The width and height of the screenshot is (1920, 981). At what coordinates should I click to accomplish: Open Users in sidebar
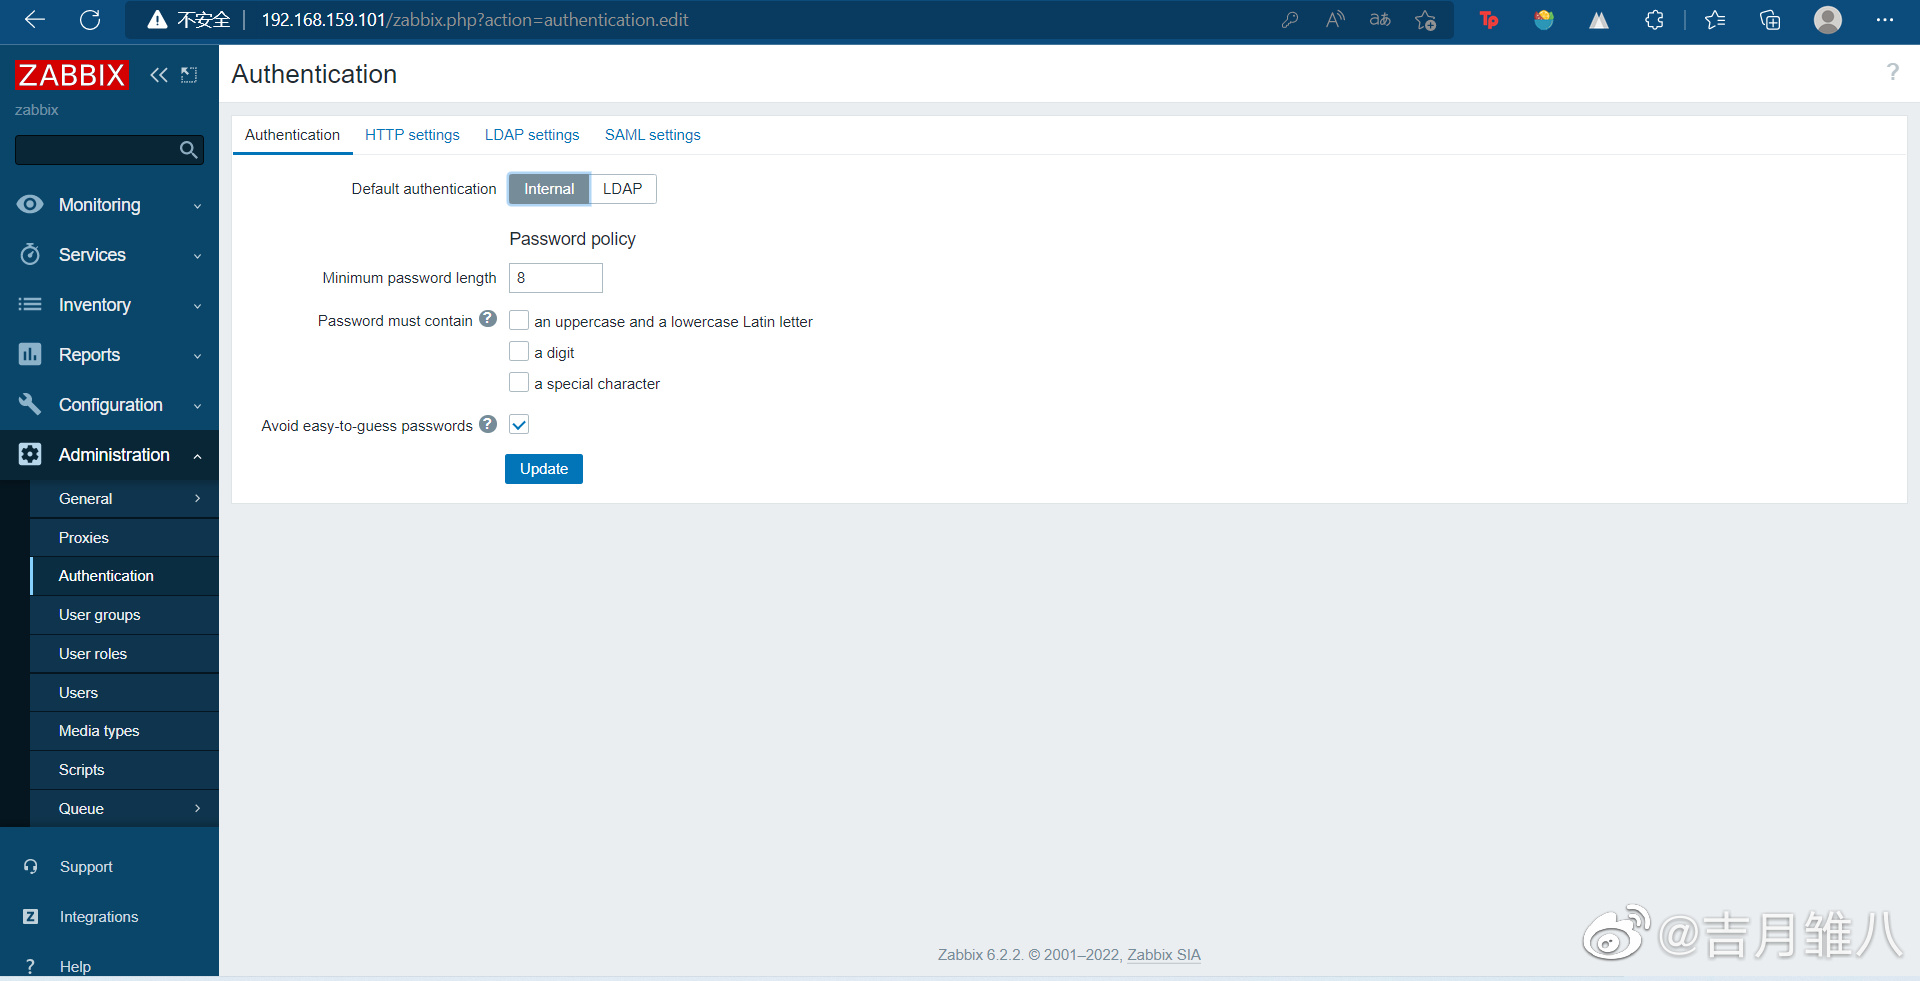tap(124, 693)
